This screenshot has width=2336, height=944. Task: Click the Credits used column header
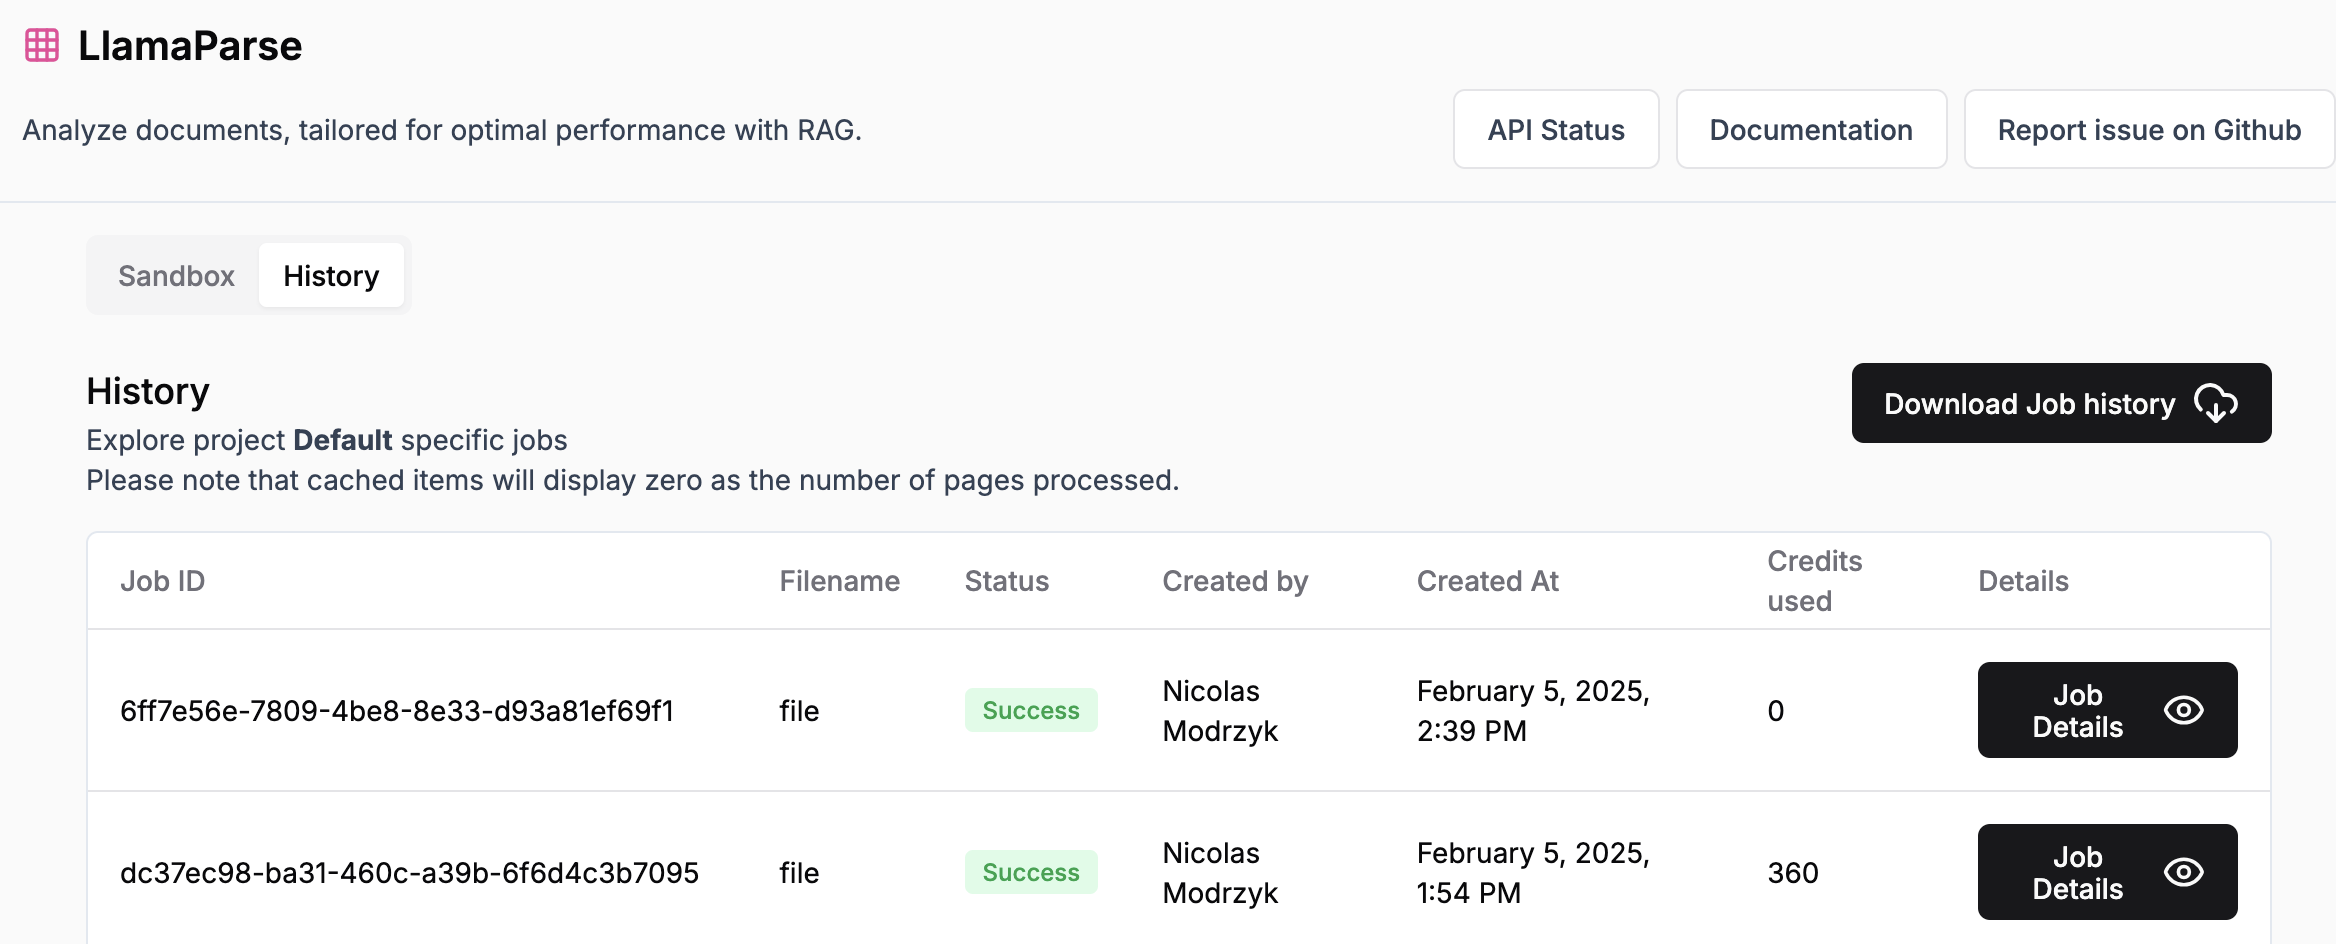(x=1814, y=581)
